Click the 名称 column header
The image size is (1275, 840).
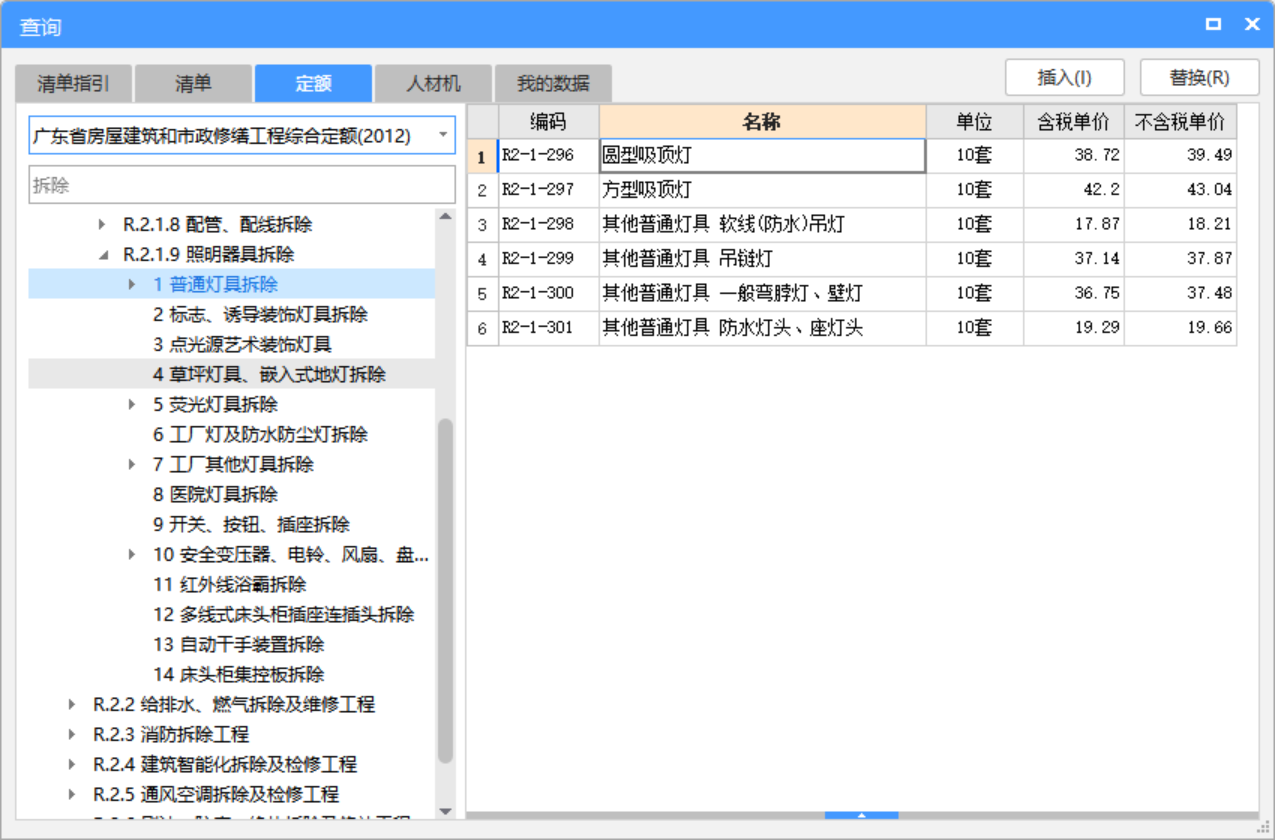(x=762, y=122)
